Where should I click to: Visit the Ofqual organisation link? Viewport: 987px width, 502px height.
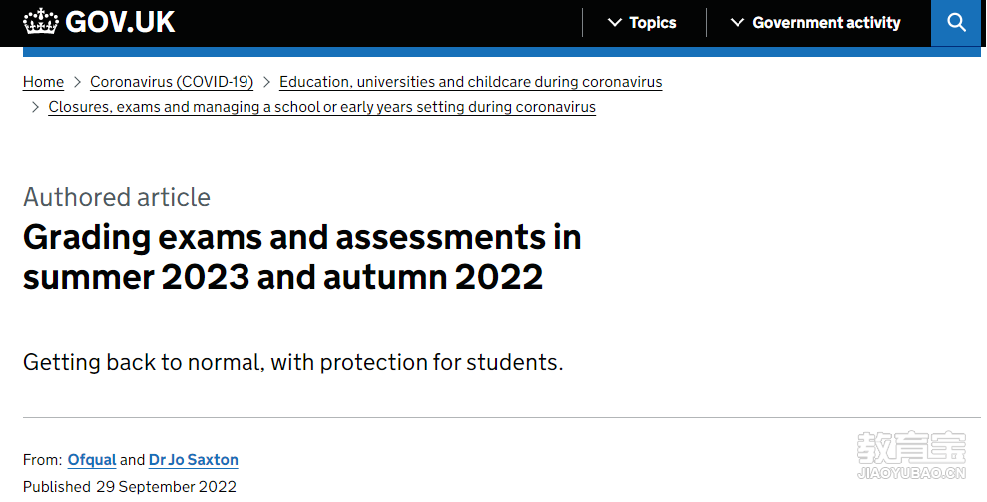(92, 460)
